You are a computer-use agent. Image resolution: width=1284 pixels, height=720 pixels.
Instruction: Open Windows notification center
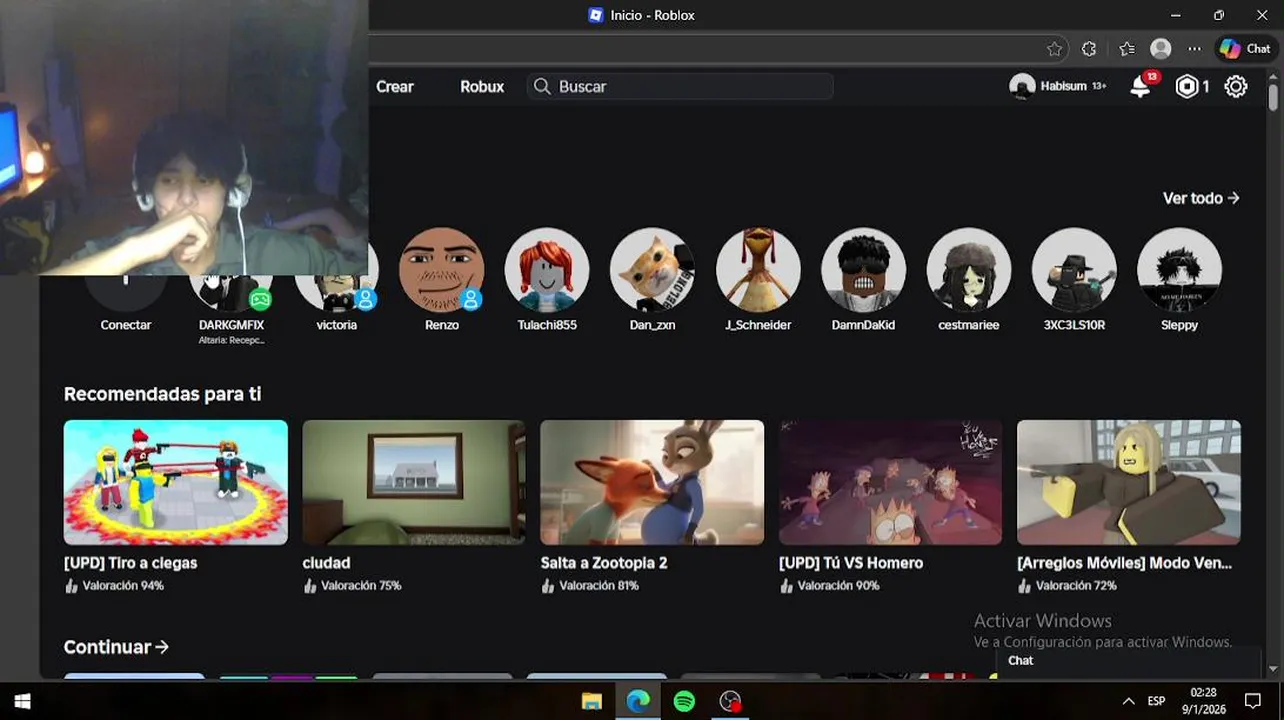pyautogui.click(x=1252, y=701)
